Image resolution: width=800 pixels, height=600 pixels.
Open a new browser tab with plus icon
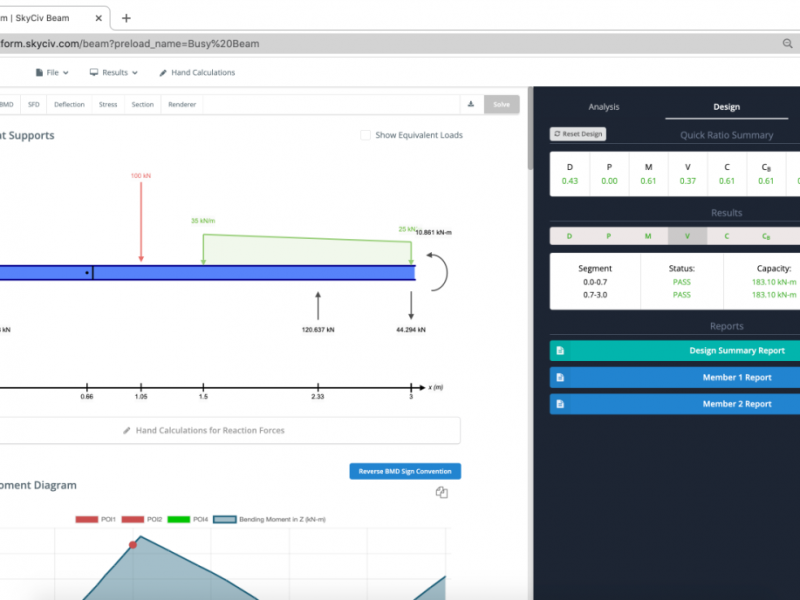pyautogui.click(x=126, y=18)
